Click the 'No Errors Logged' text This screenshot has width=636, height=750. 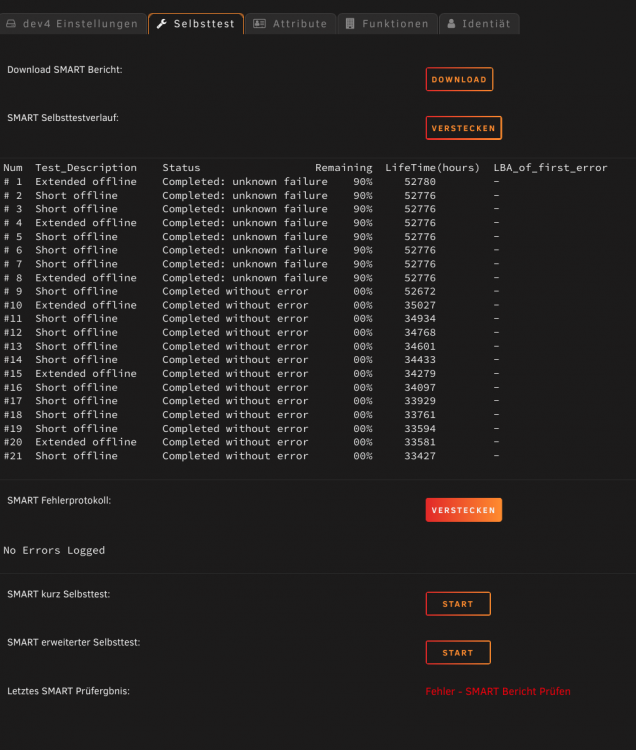(54, 550)
